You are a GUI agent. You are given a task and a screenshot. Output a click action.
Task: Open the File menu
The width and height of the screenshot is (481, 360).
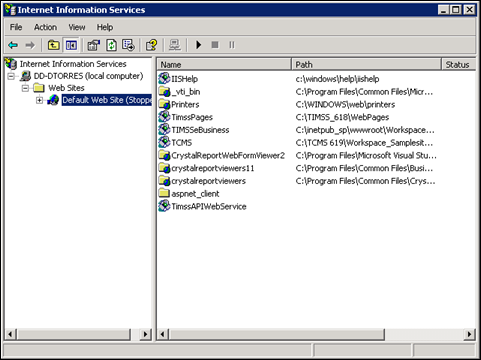click(x=16, y=27)
